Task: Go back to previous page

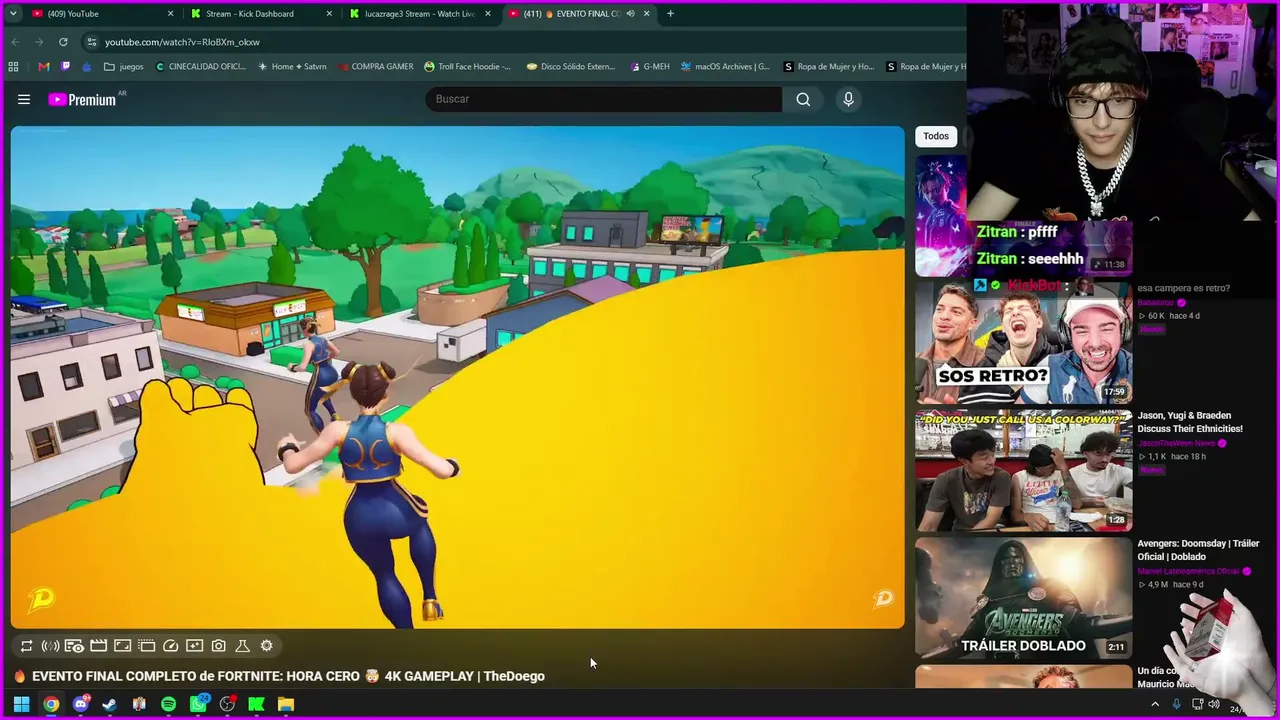Action: [x=15, y=42]
